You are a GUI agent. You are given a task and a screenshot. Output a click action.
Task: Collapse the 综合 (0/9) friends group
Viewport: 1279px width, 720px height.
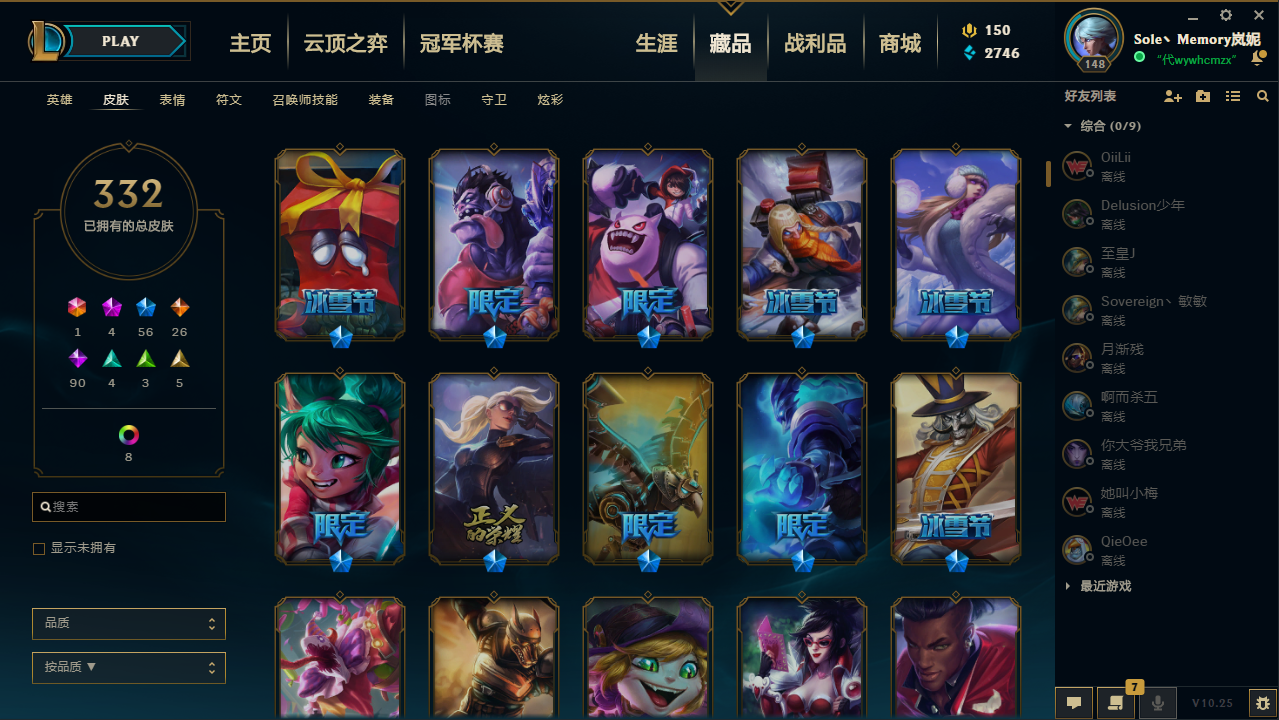[1101, 126]
